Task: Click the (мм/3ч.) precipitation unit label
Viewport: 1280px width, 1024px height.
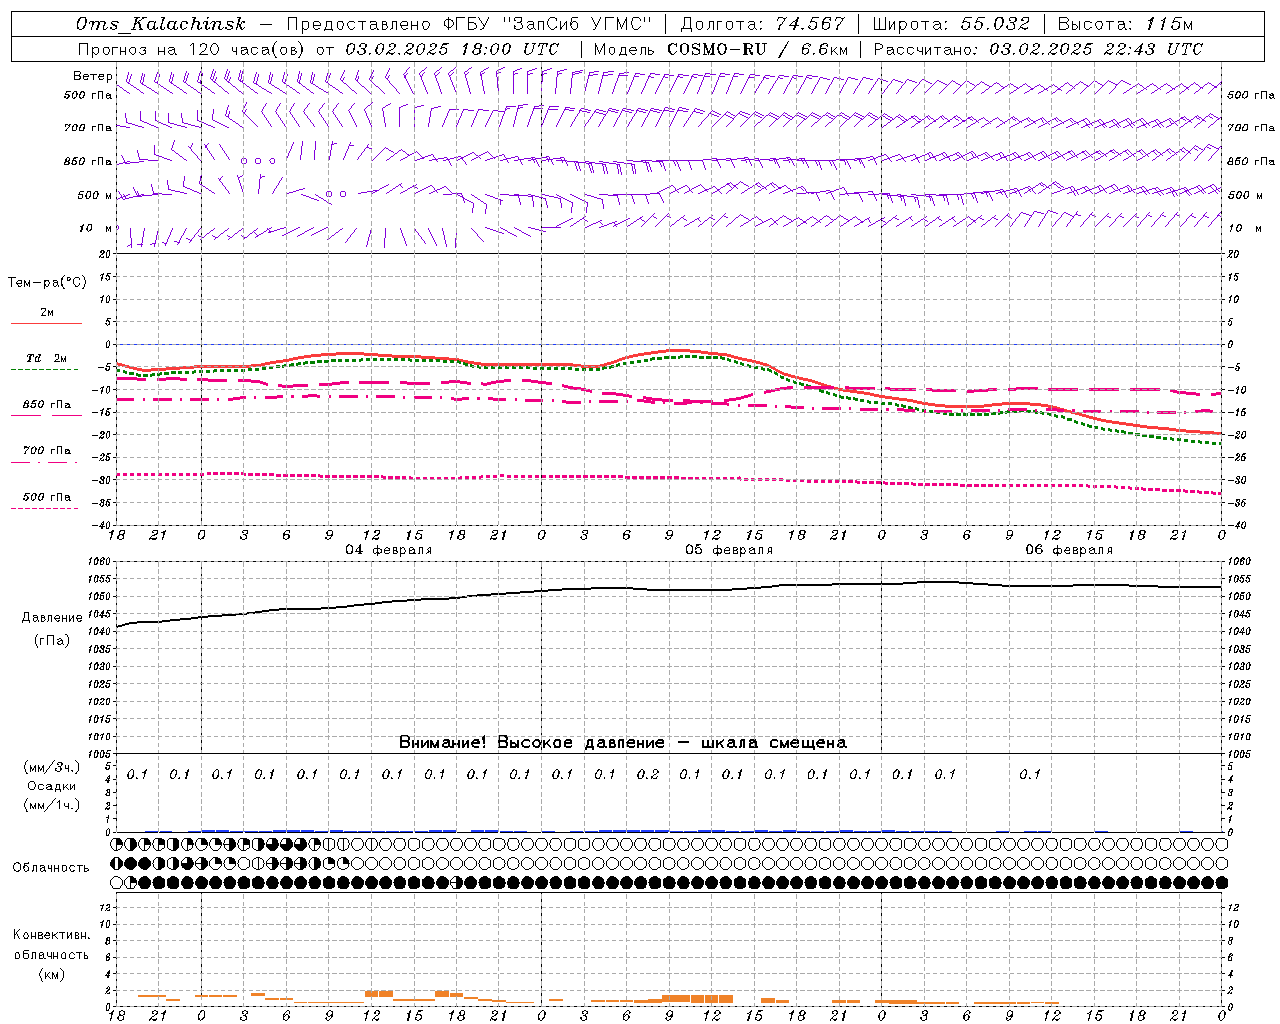Action: pos(52,767)
